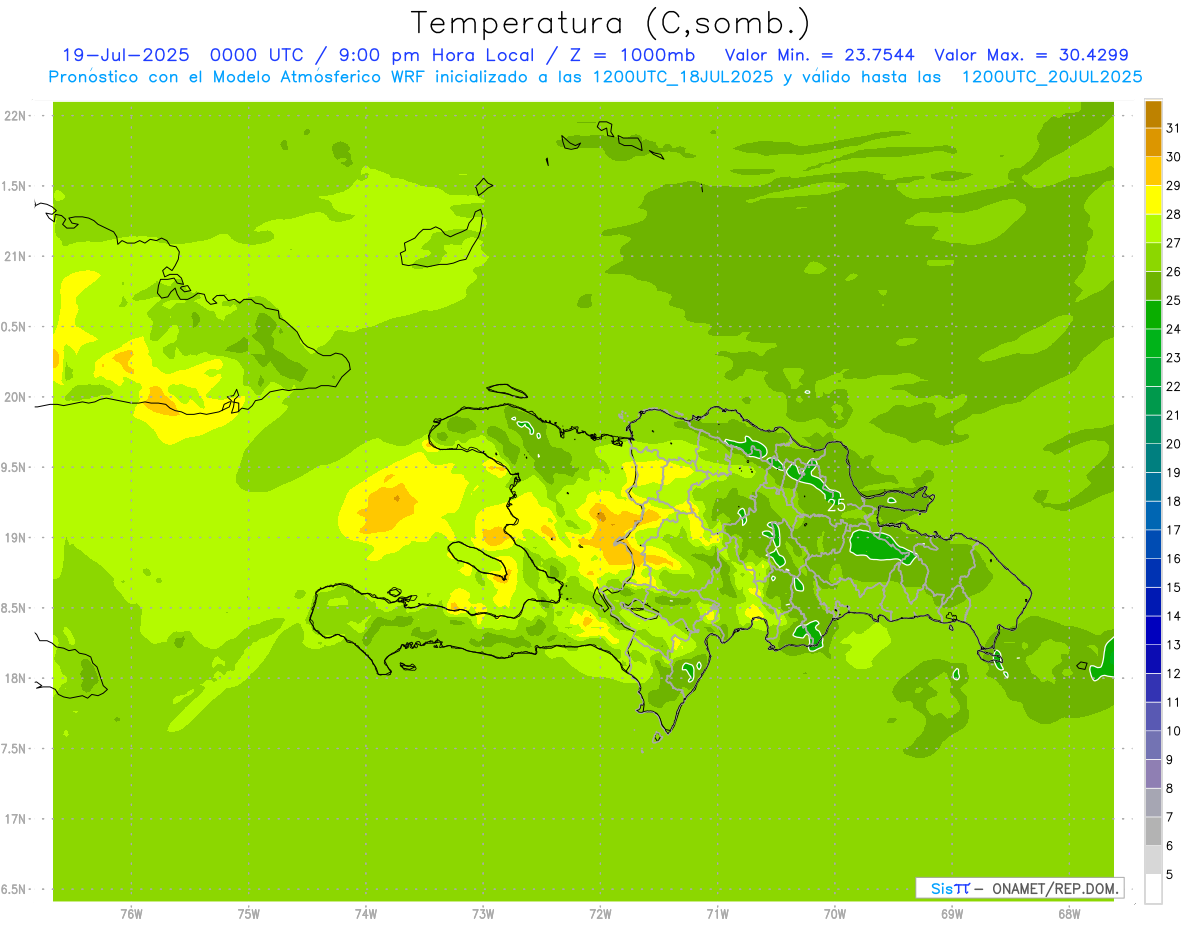
Task: Click the "17N" latitude label
Action: pyautogui.click(x=15, y=819)
